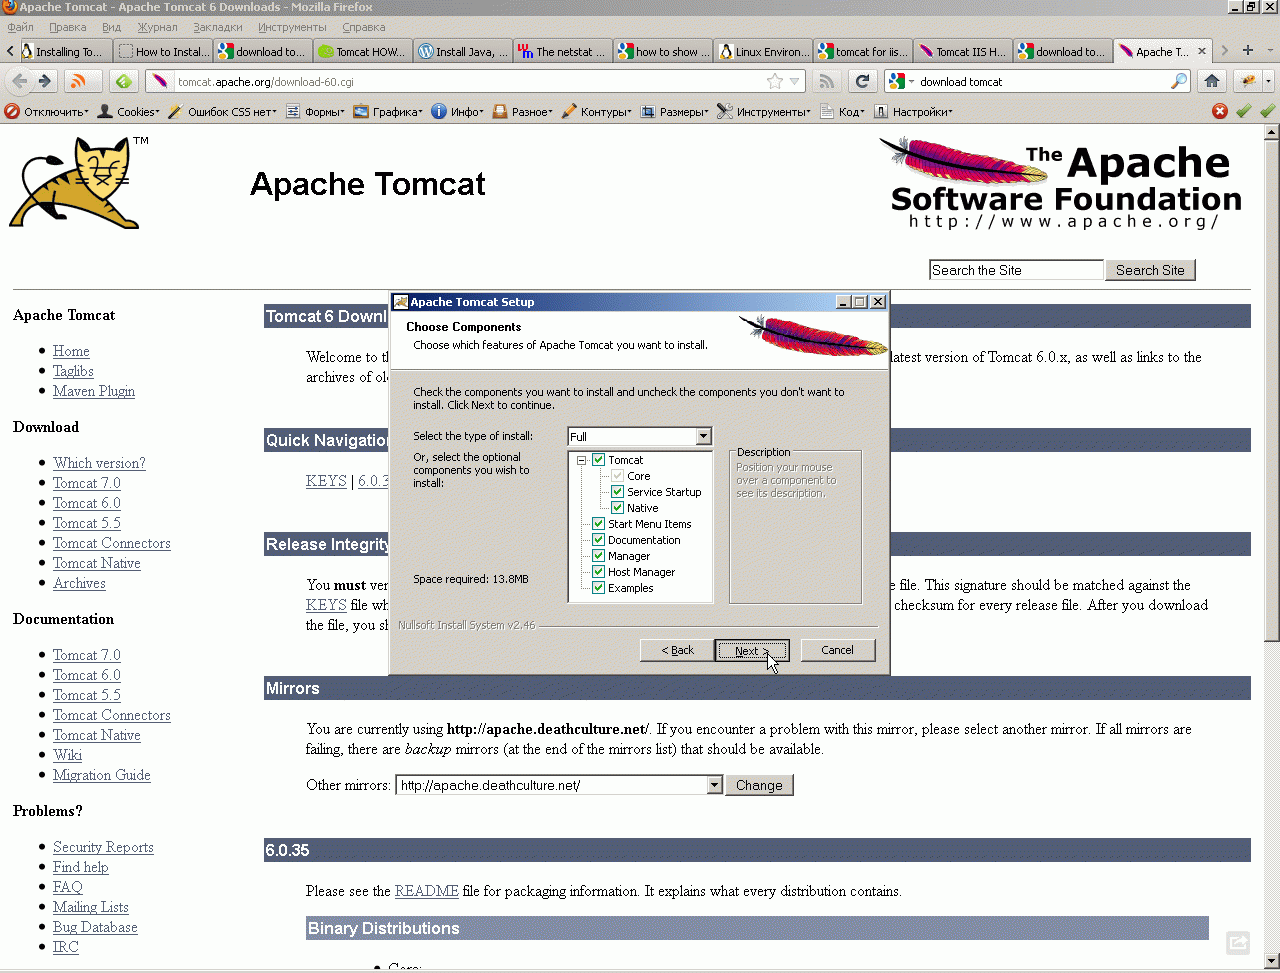The width and height of the screenshot is (1280, 973).
Task: Show the list of all tabs dropdown
Action: point(1268,50)
